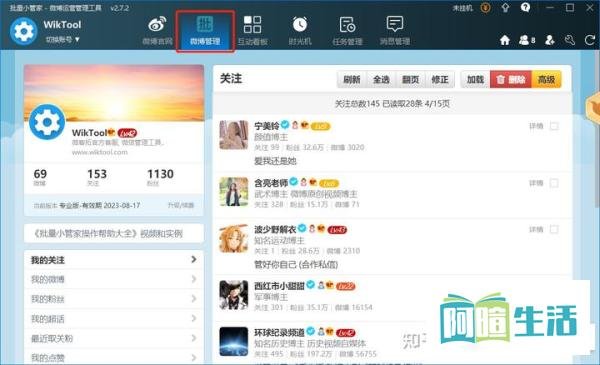
Task: Click the blue verified badge of 宁美怜
Action: tap(285, 124)
